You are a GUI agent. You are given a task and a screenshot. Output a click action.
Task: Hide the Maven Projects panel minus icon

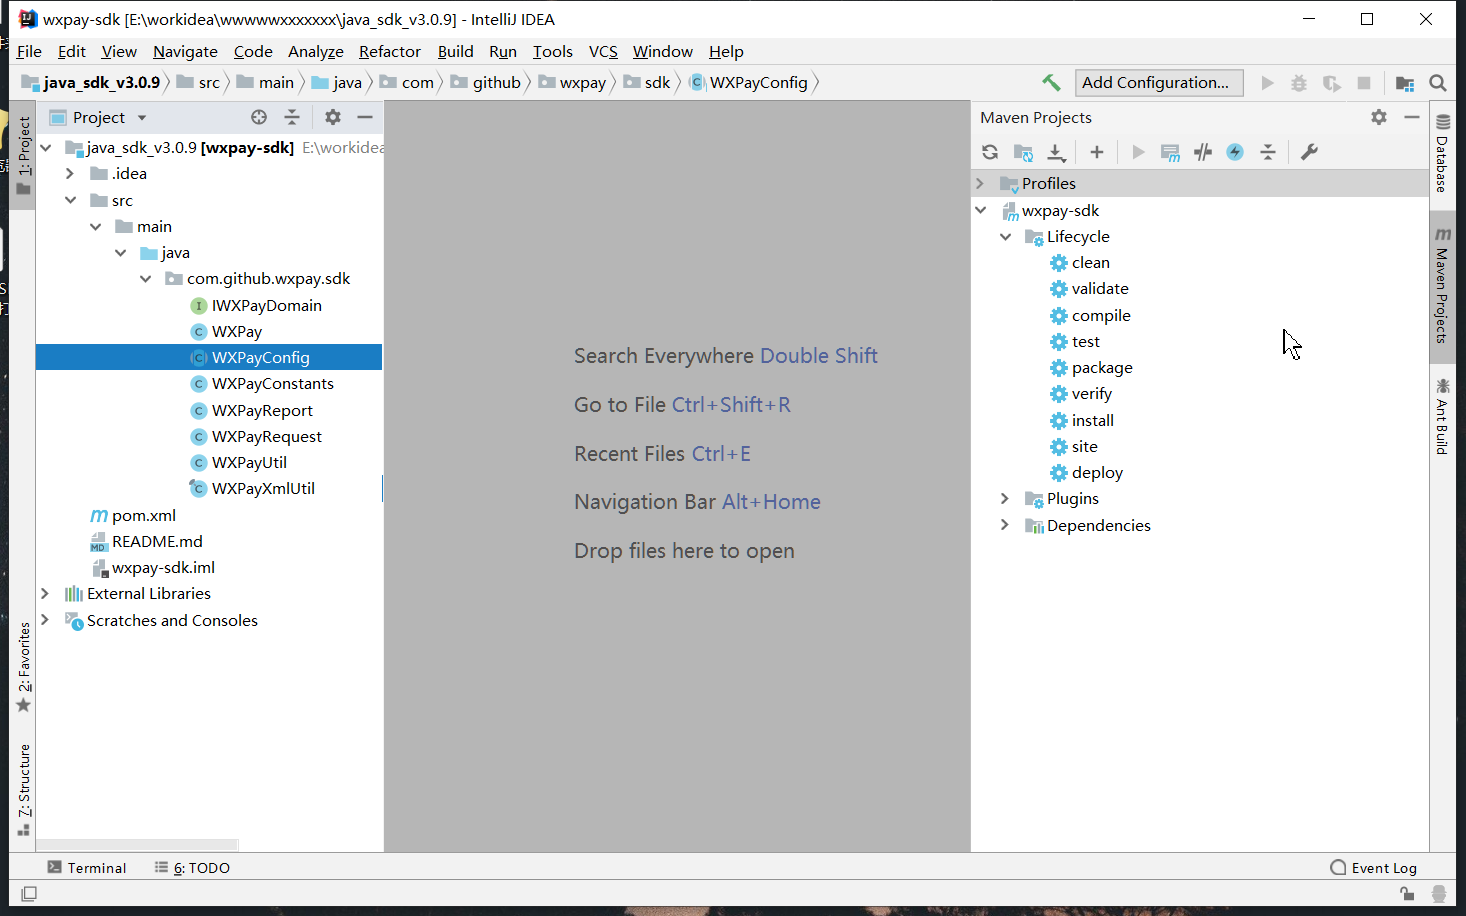1412,117
